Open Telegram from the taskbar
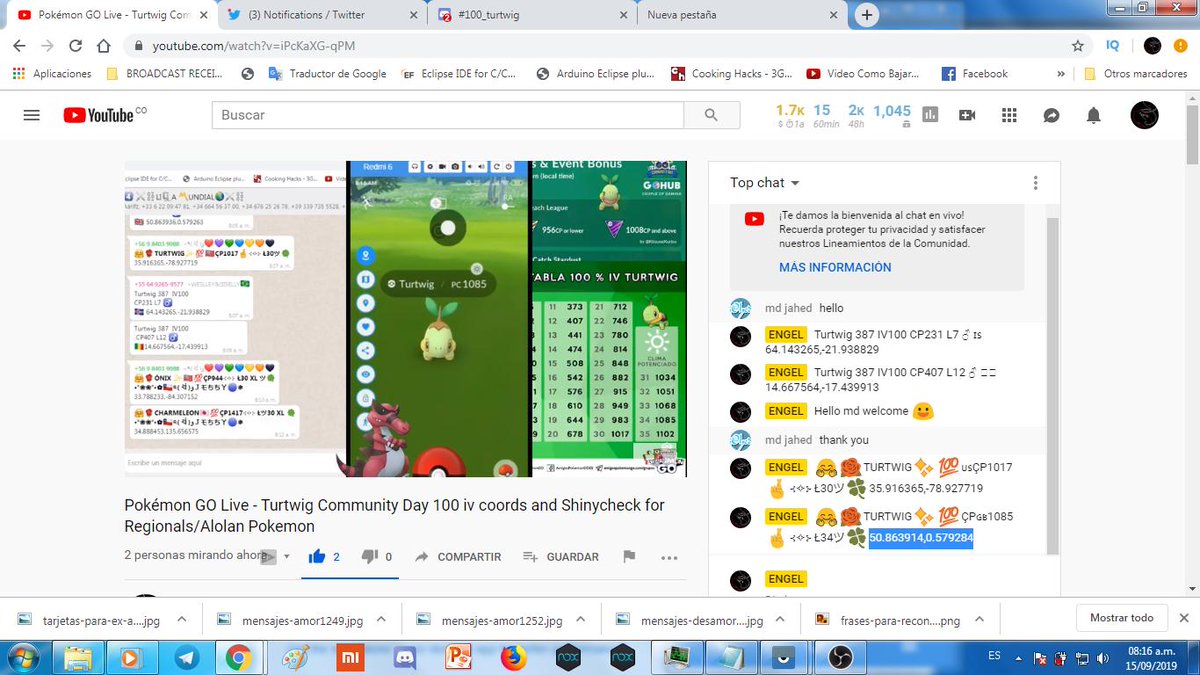 [x=185, y=657]
